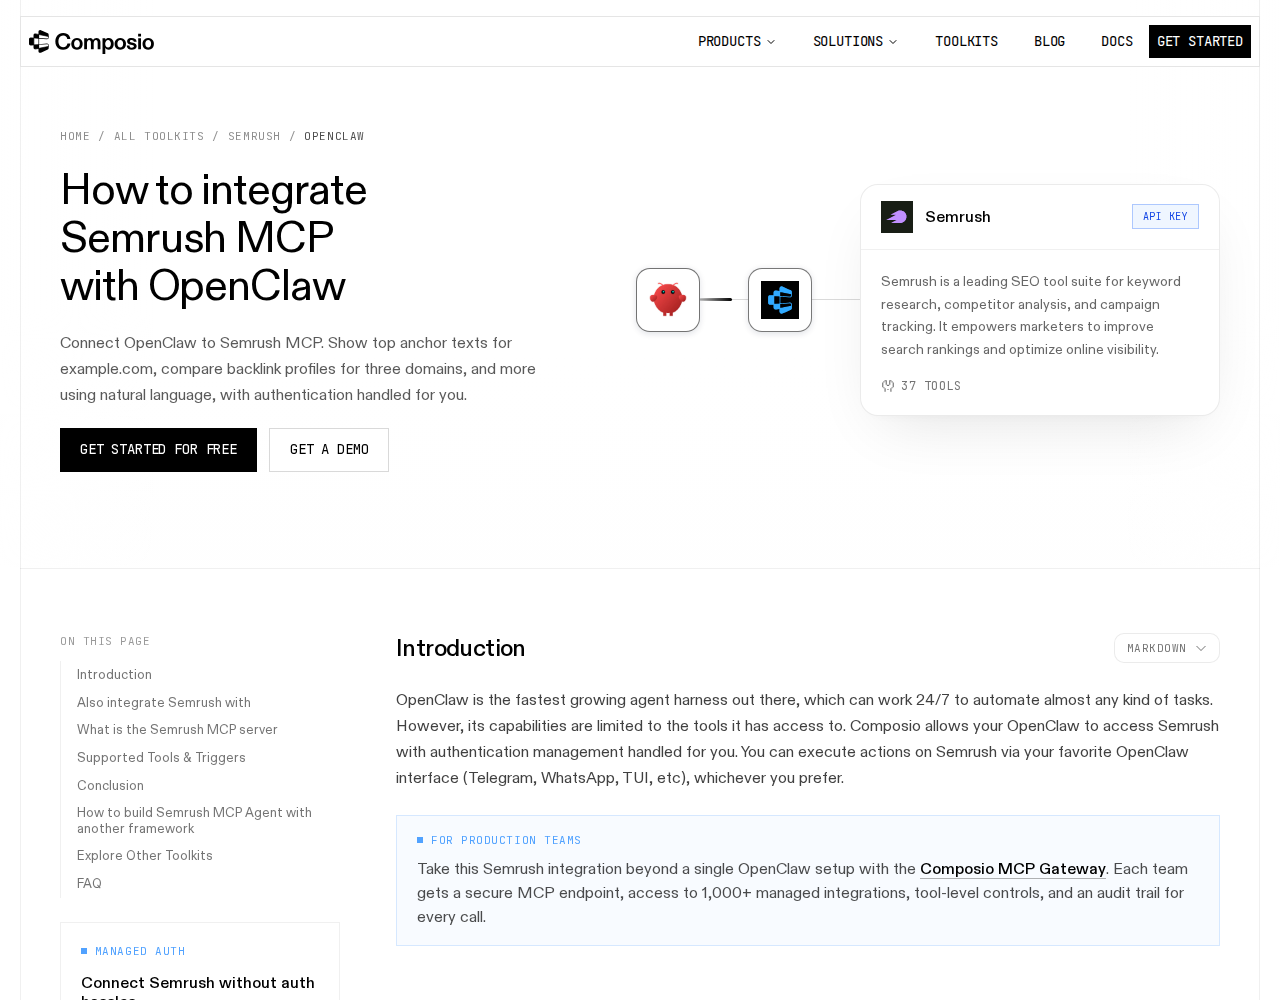The width and height of the screenshot is (1280, 1000).
Task: Expand the Solutions menu
Action: (x=855, y=41)
